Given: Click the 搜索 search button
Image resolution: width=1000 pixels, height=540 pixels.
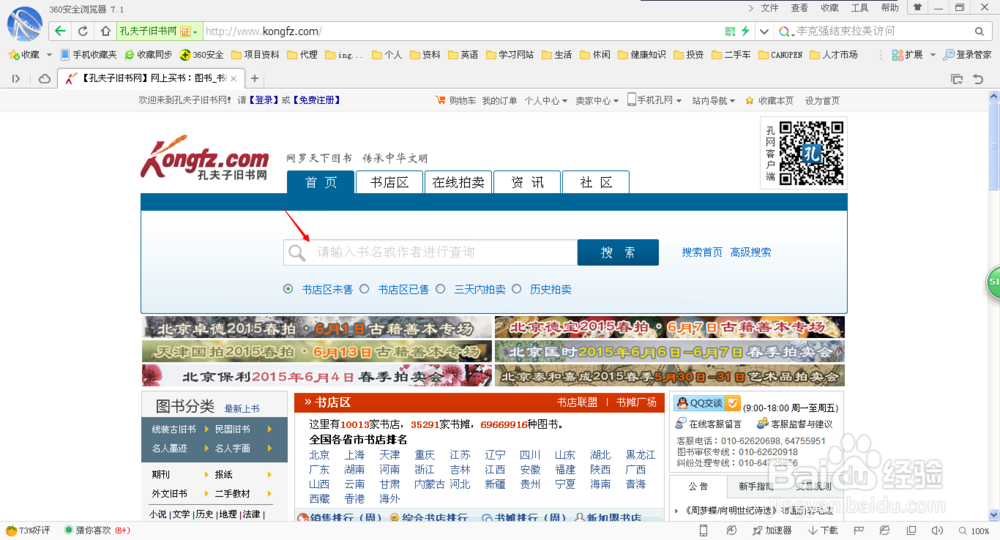Looking at the screenshot, I should 618,252.
